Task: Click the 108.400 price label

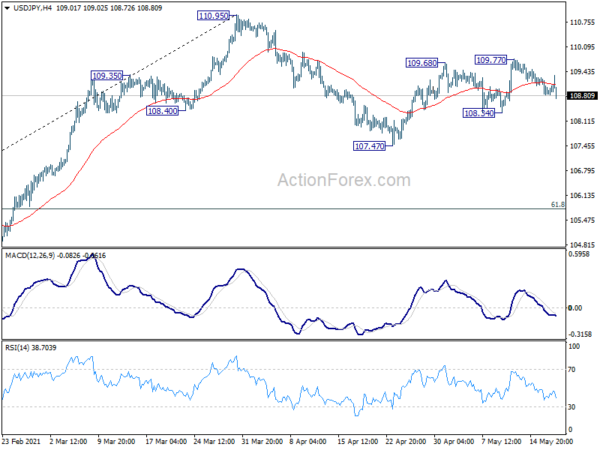Action: 163,111
